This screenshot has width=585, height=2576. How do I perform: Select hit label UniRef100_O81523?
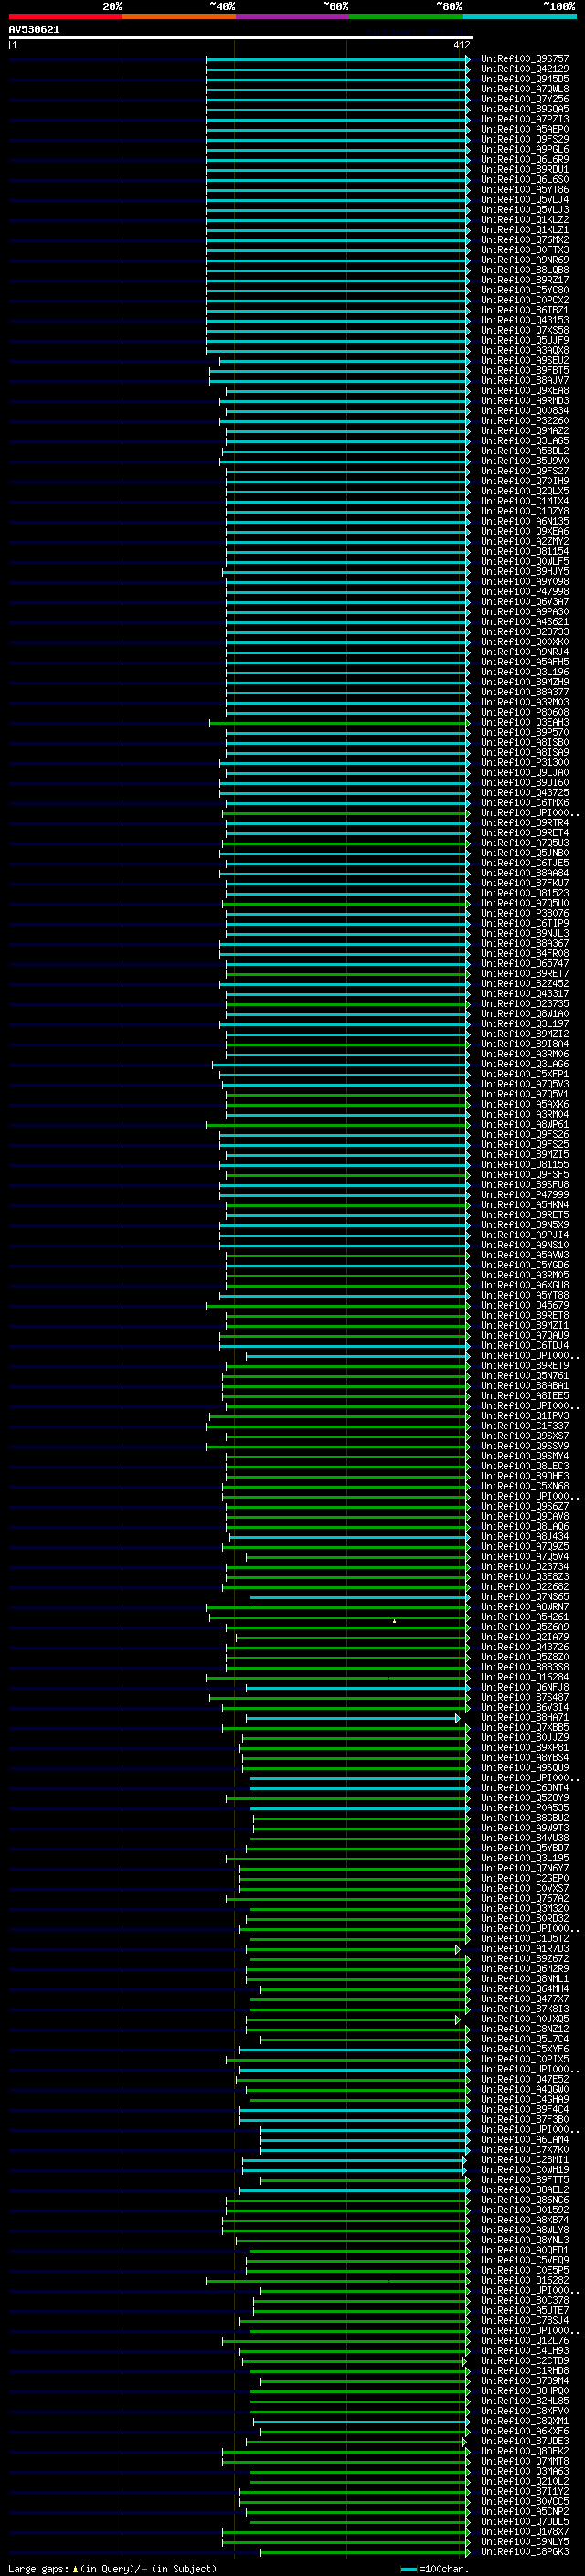[x=524, y=893]
